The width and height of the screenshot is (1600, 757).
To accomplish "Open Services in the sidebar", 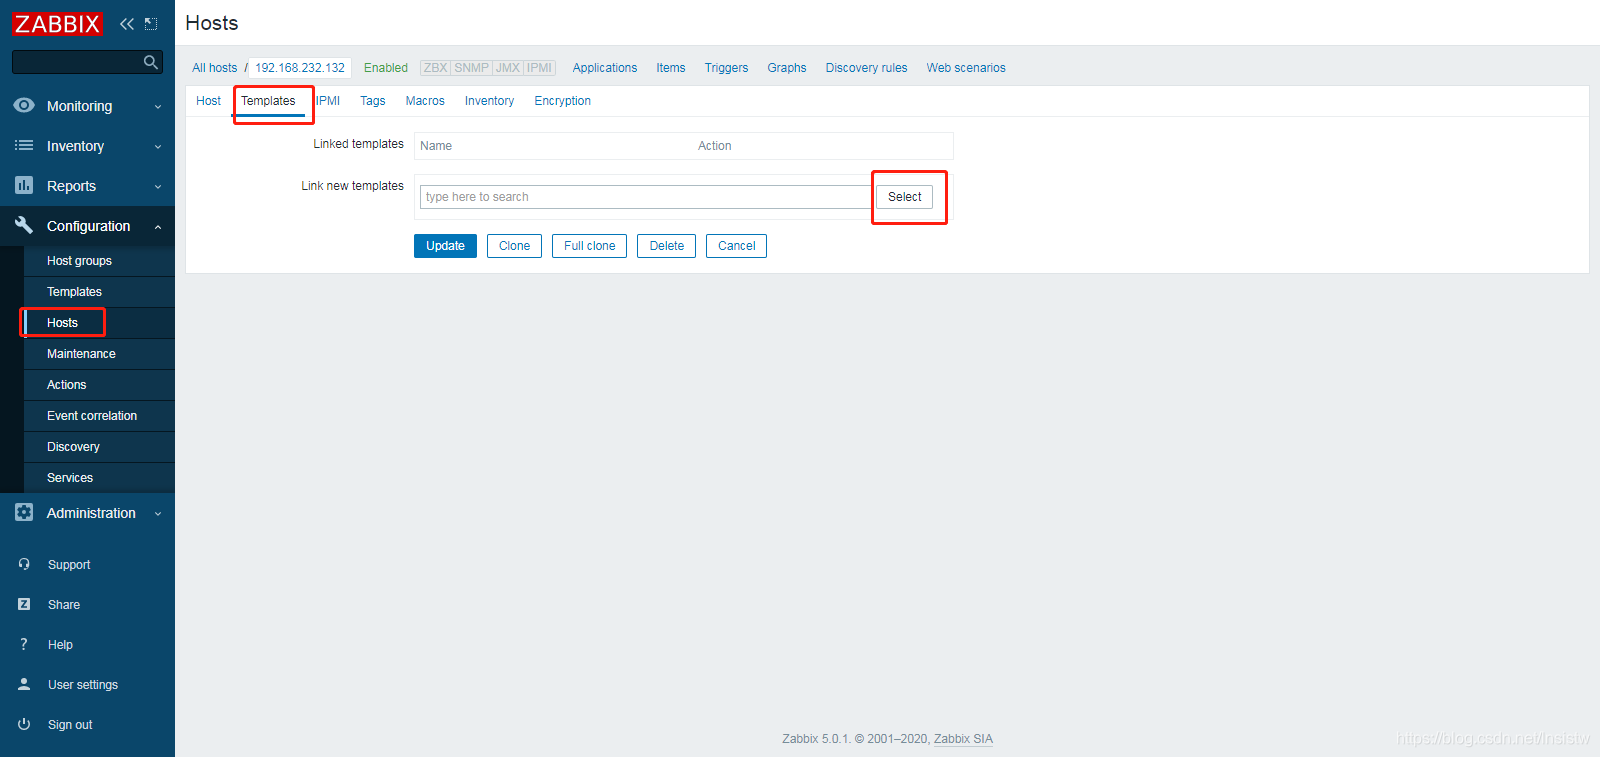I will (70, 477).
